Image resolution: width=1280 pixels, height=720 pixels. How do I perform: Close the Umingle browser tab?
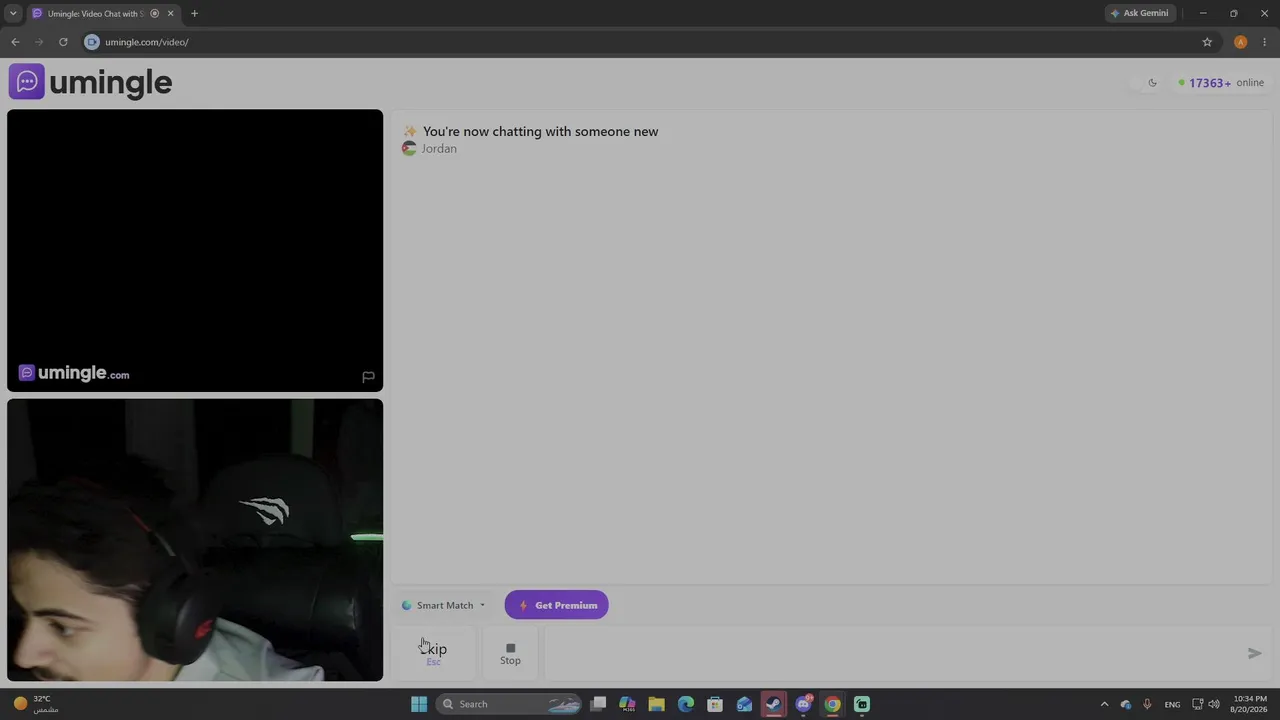point(171,13)
